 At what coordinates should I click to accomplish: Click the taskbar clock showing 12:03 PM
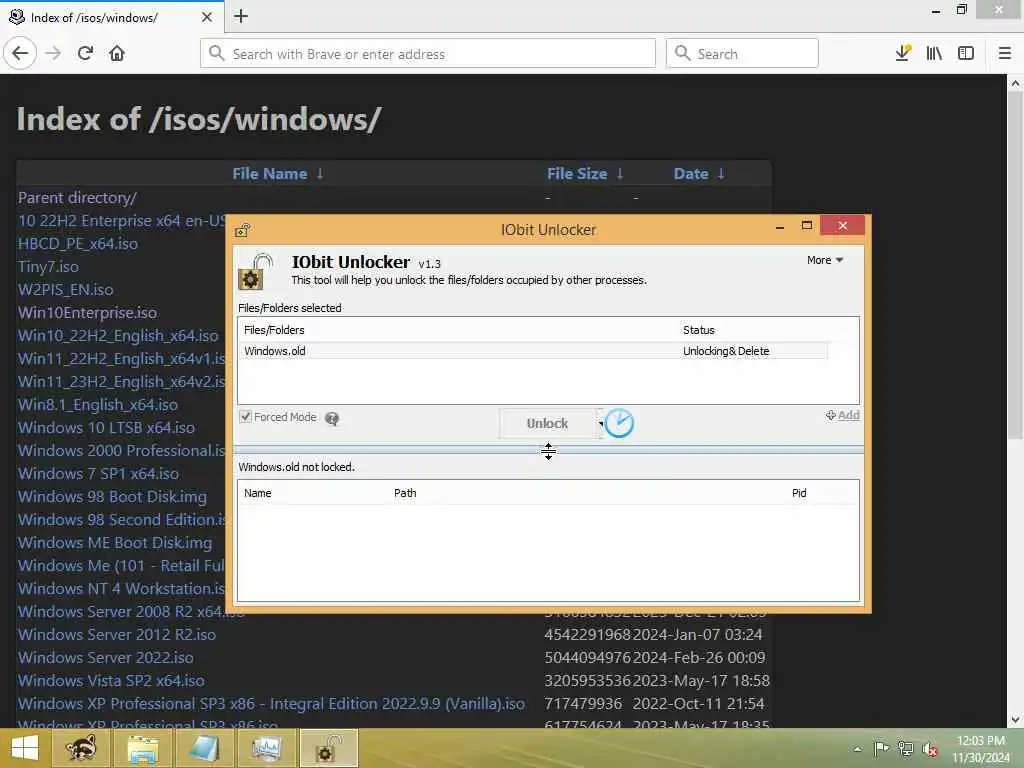tap(980, 748)
